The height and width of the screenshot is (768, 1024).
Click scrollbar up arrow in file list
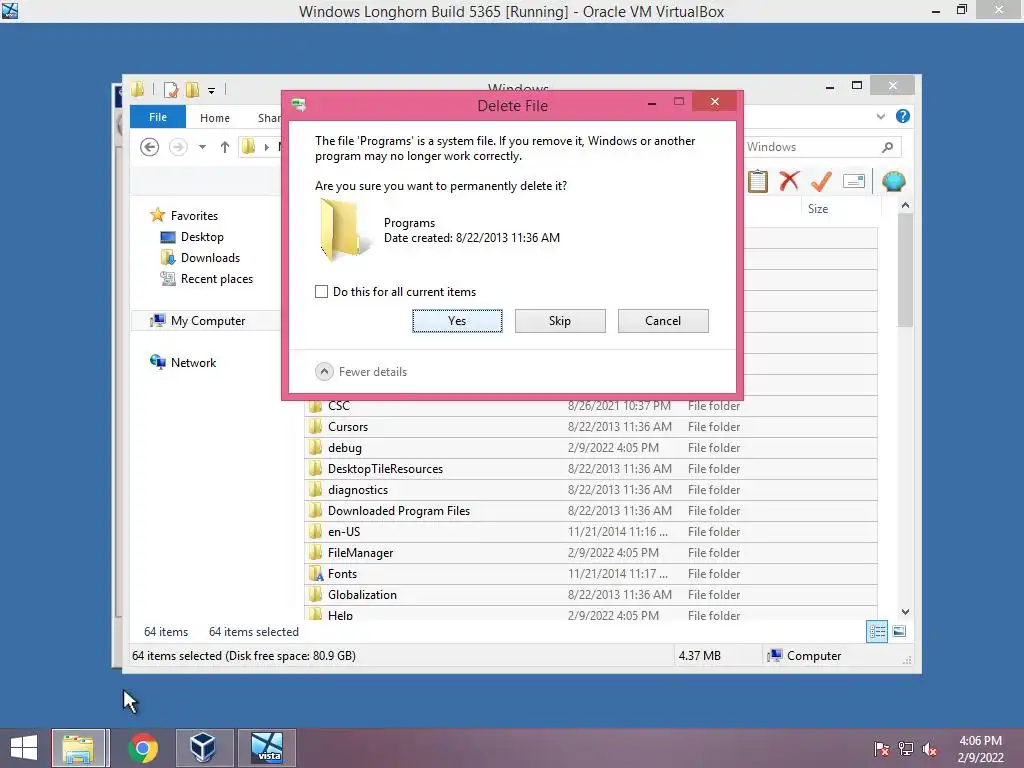click(905, 205)
